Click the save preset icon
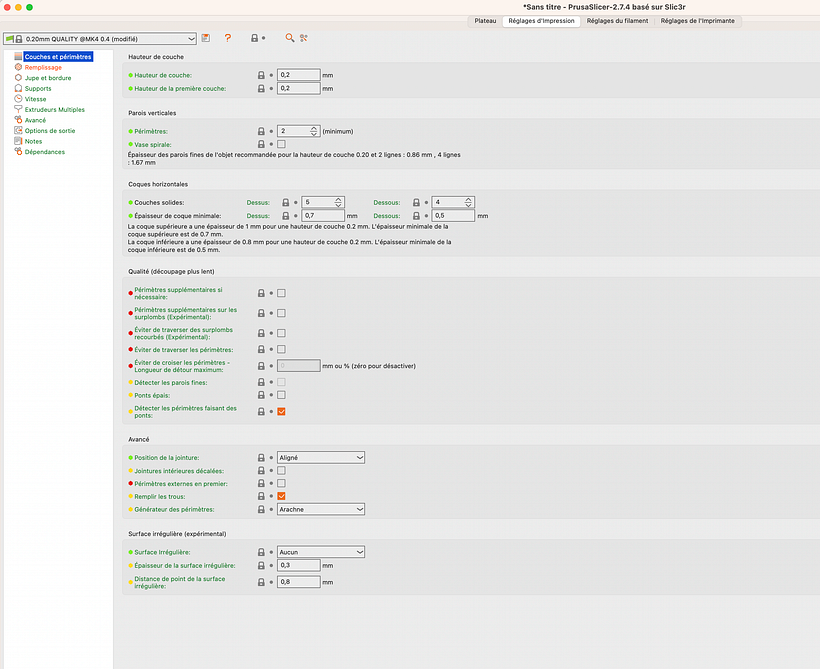The width and height of the screenshot is (820, 669). click(206, 38)
